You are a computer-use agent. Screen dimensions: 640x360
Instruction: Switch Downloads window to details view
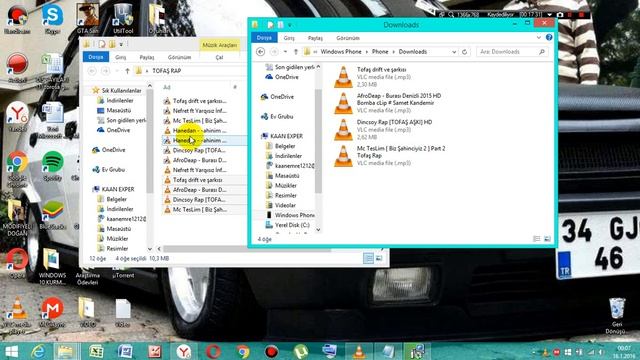[x=537, y=239]
